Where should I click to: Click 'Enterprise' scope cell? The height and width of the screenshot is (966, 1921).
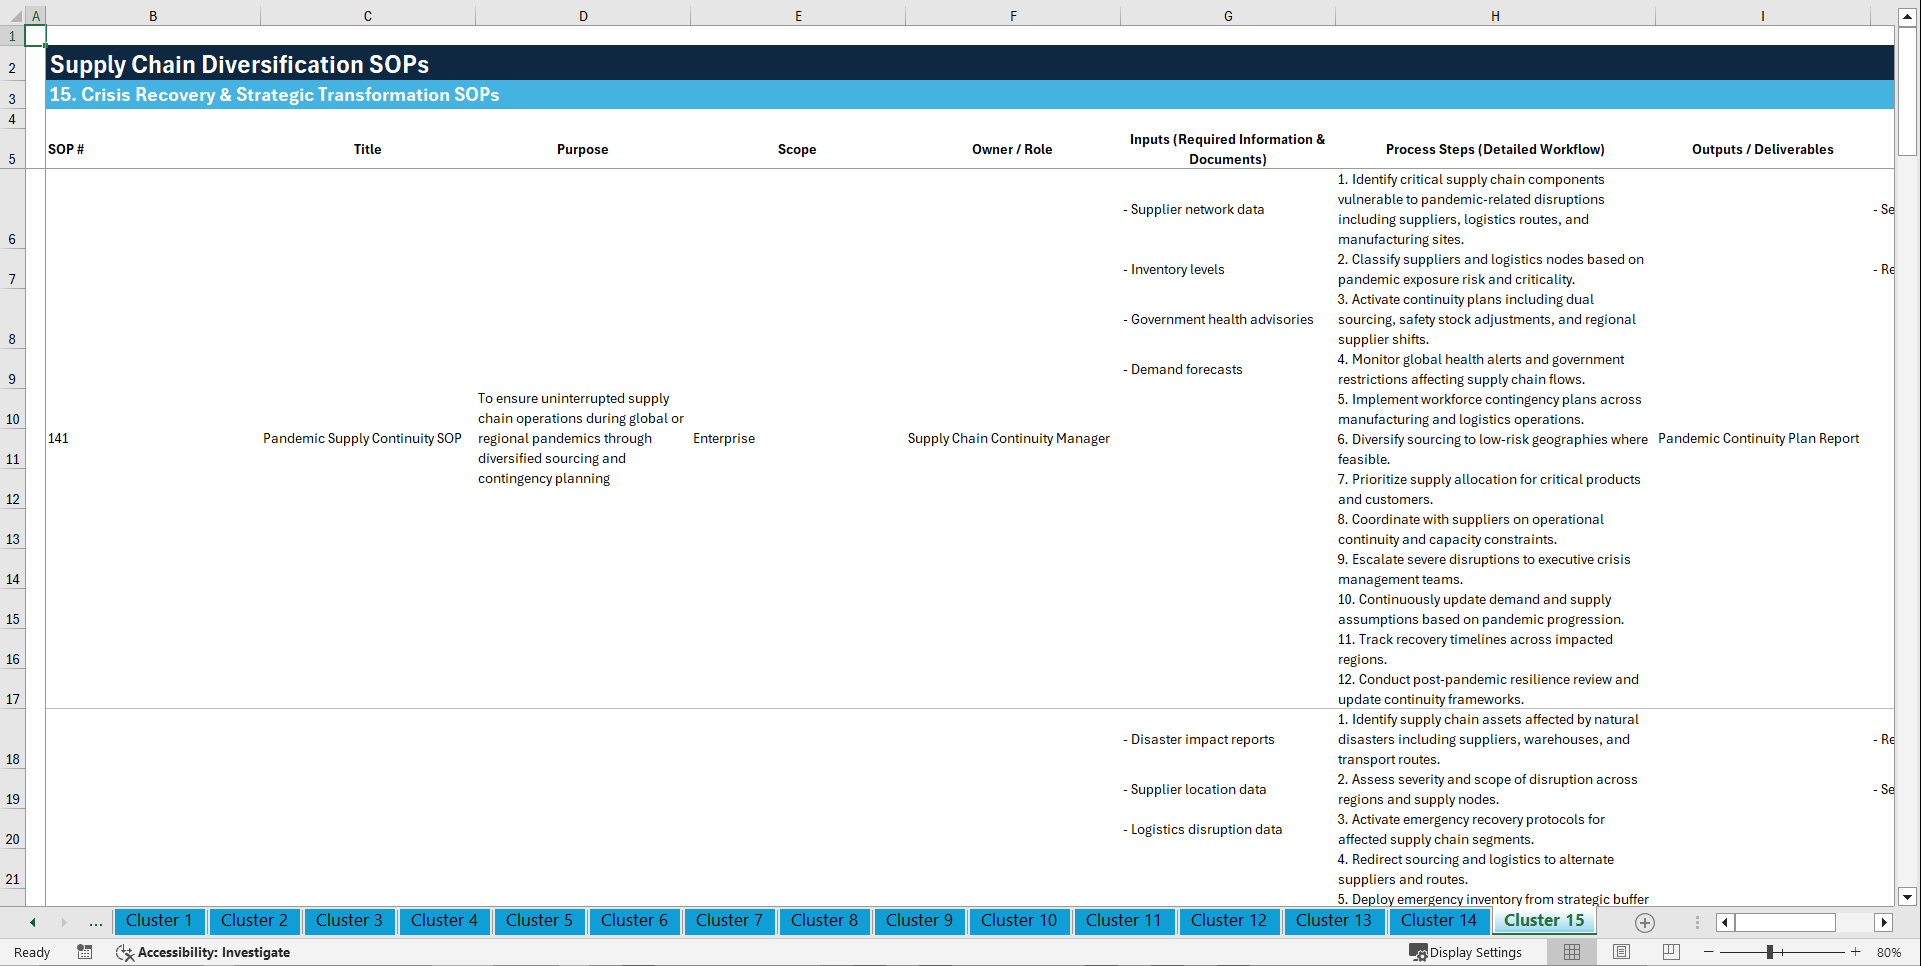click(798, 438)
